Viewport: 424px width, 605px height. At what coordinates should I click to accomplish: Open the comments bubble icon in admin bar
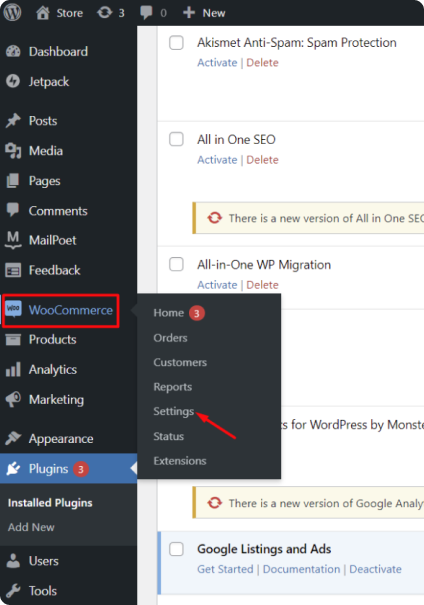click(x=146, y=13)
